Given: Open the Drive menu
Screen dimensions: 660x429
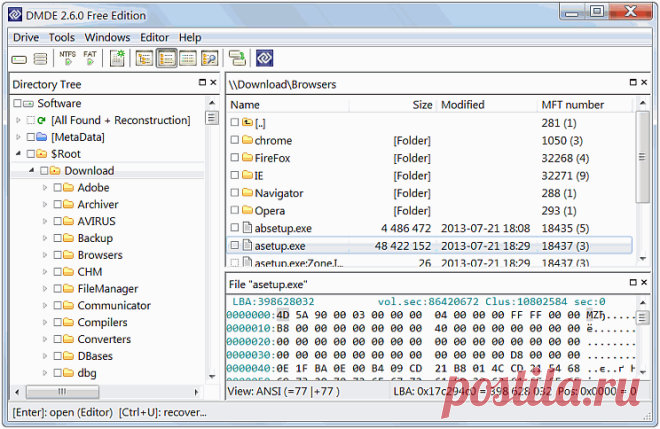Looking at the screenshot, I should pos(26,37).
